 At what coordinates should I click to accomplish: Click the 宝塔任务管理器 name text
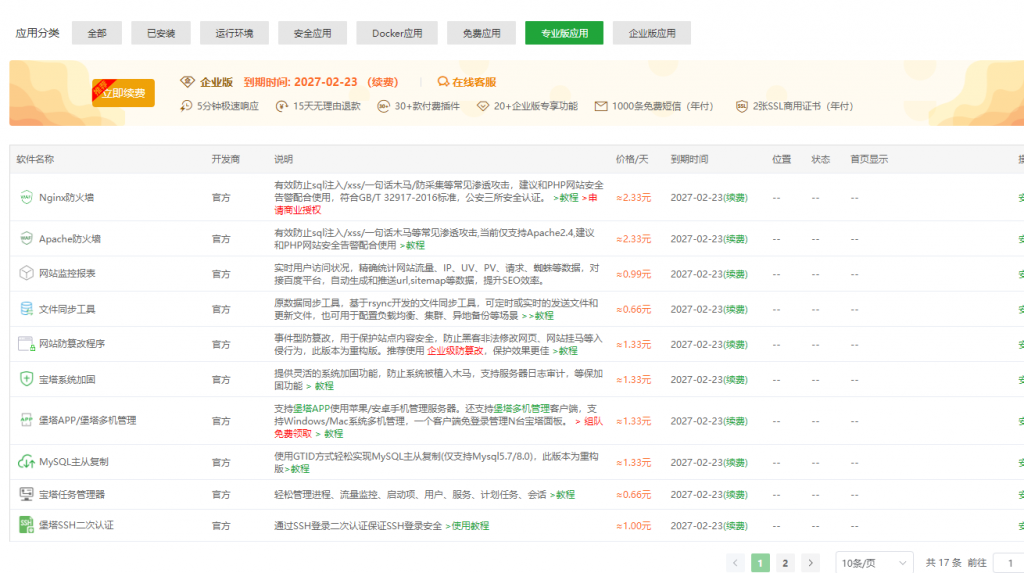[72, 495]
